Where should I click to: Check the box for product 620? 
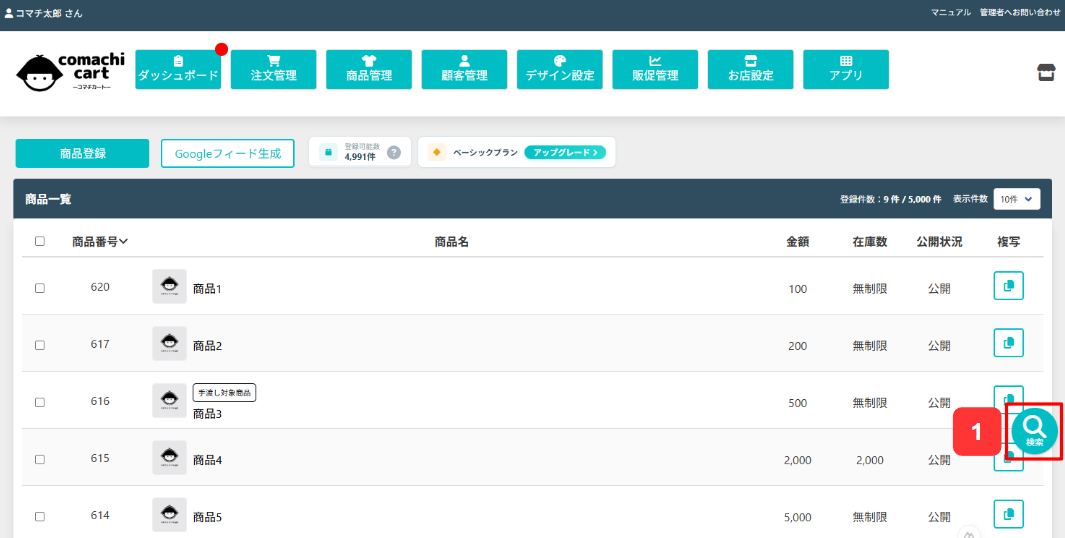coord(39,287)
